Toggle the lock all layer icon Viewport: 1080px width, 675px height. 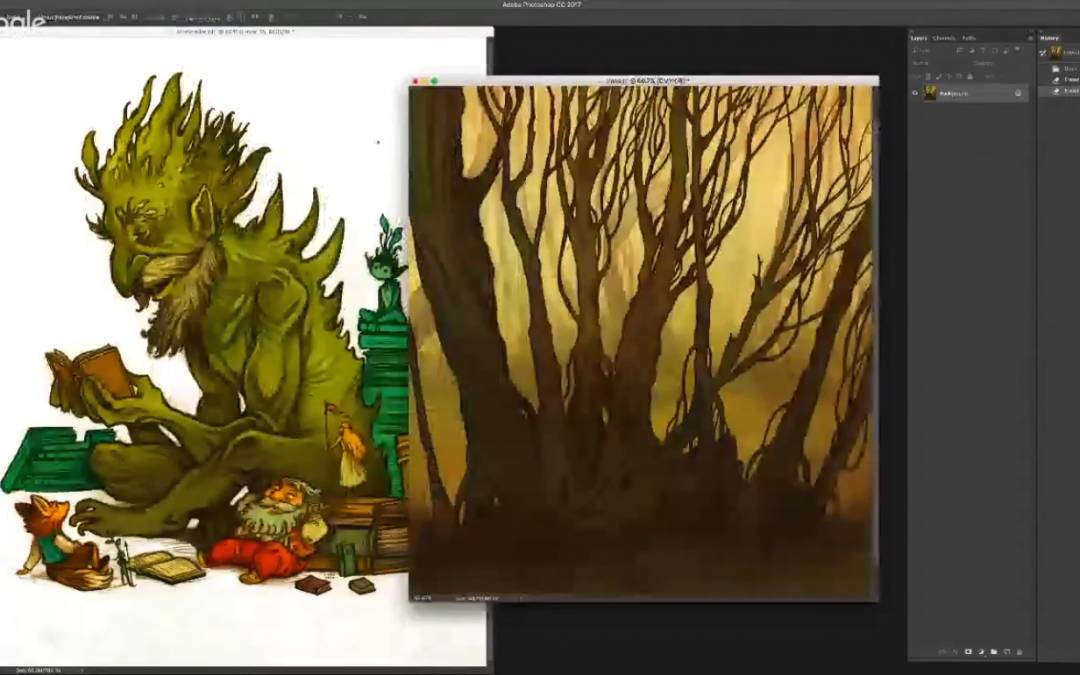tap(969, 76)
